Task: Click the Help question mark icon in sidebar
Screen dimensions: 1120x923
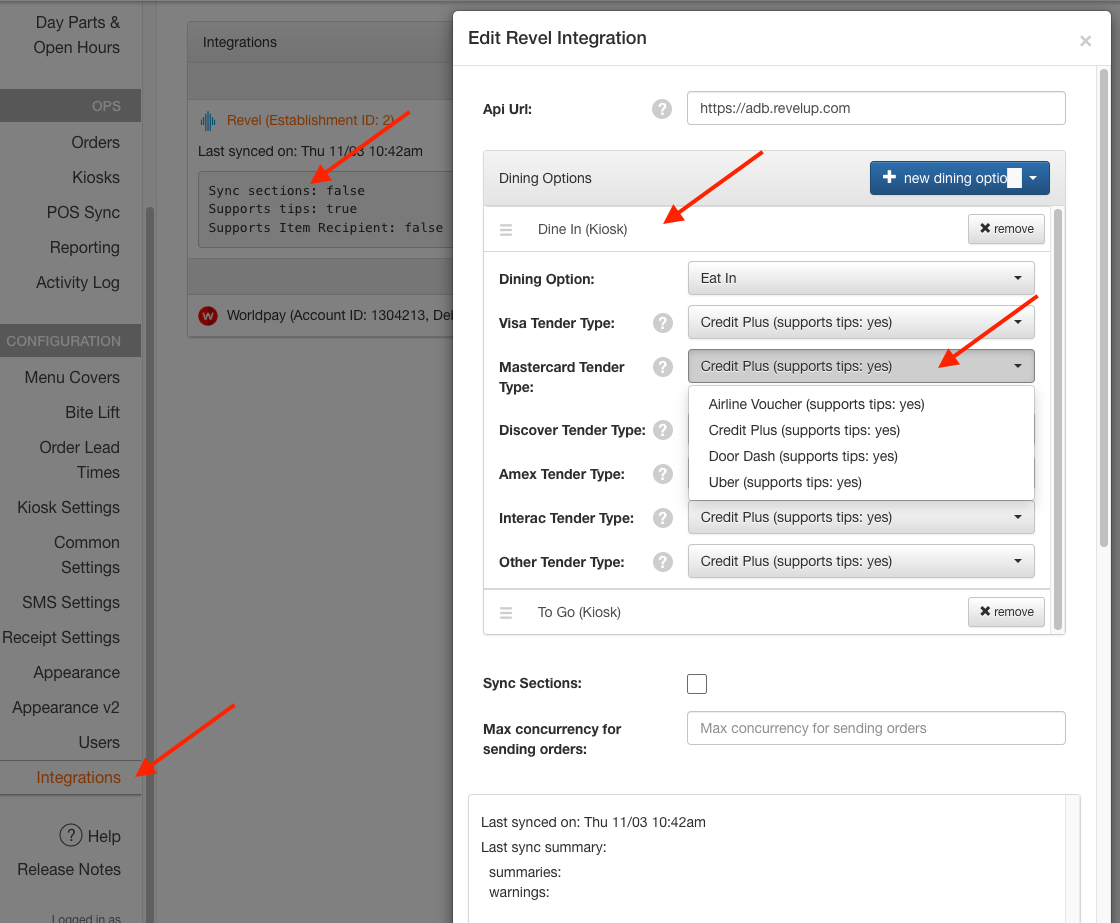Action: click(x=71, y=834)
